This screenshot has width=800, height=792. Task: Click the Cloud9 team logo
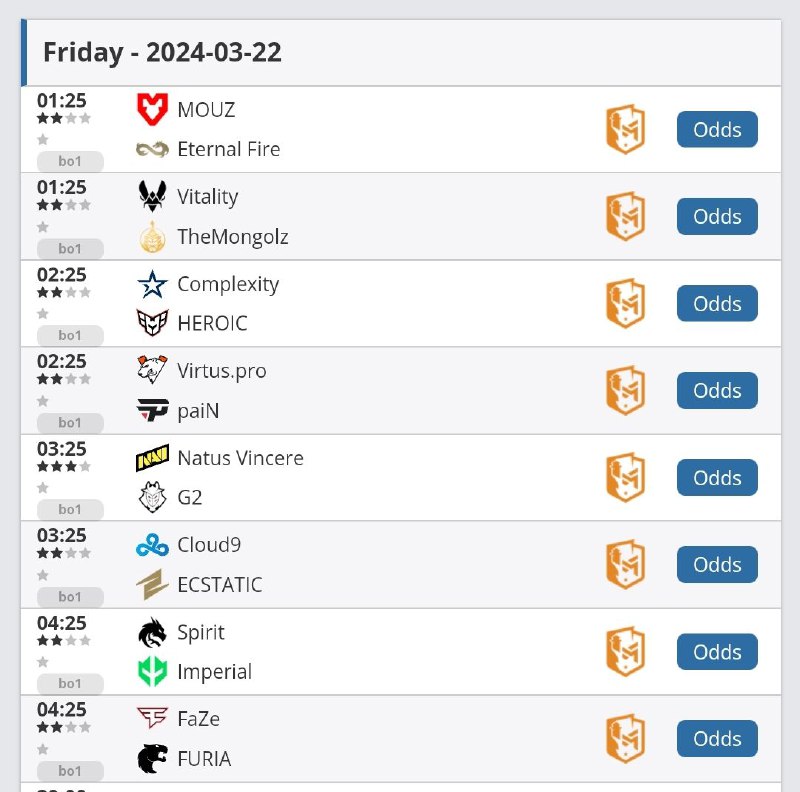[x=152, y=545]
